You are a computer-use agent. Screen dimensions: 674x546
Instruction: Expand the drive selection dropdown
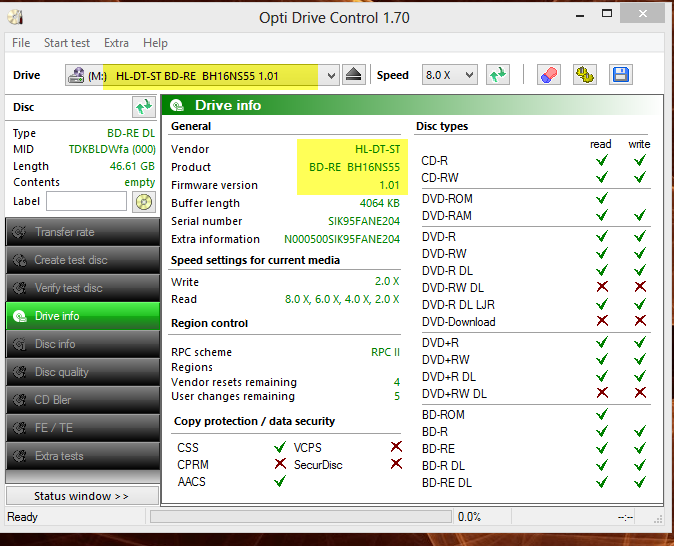[331, 76]
